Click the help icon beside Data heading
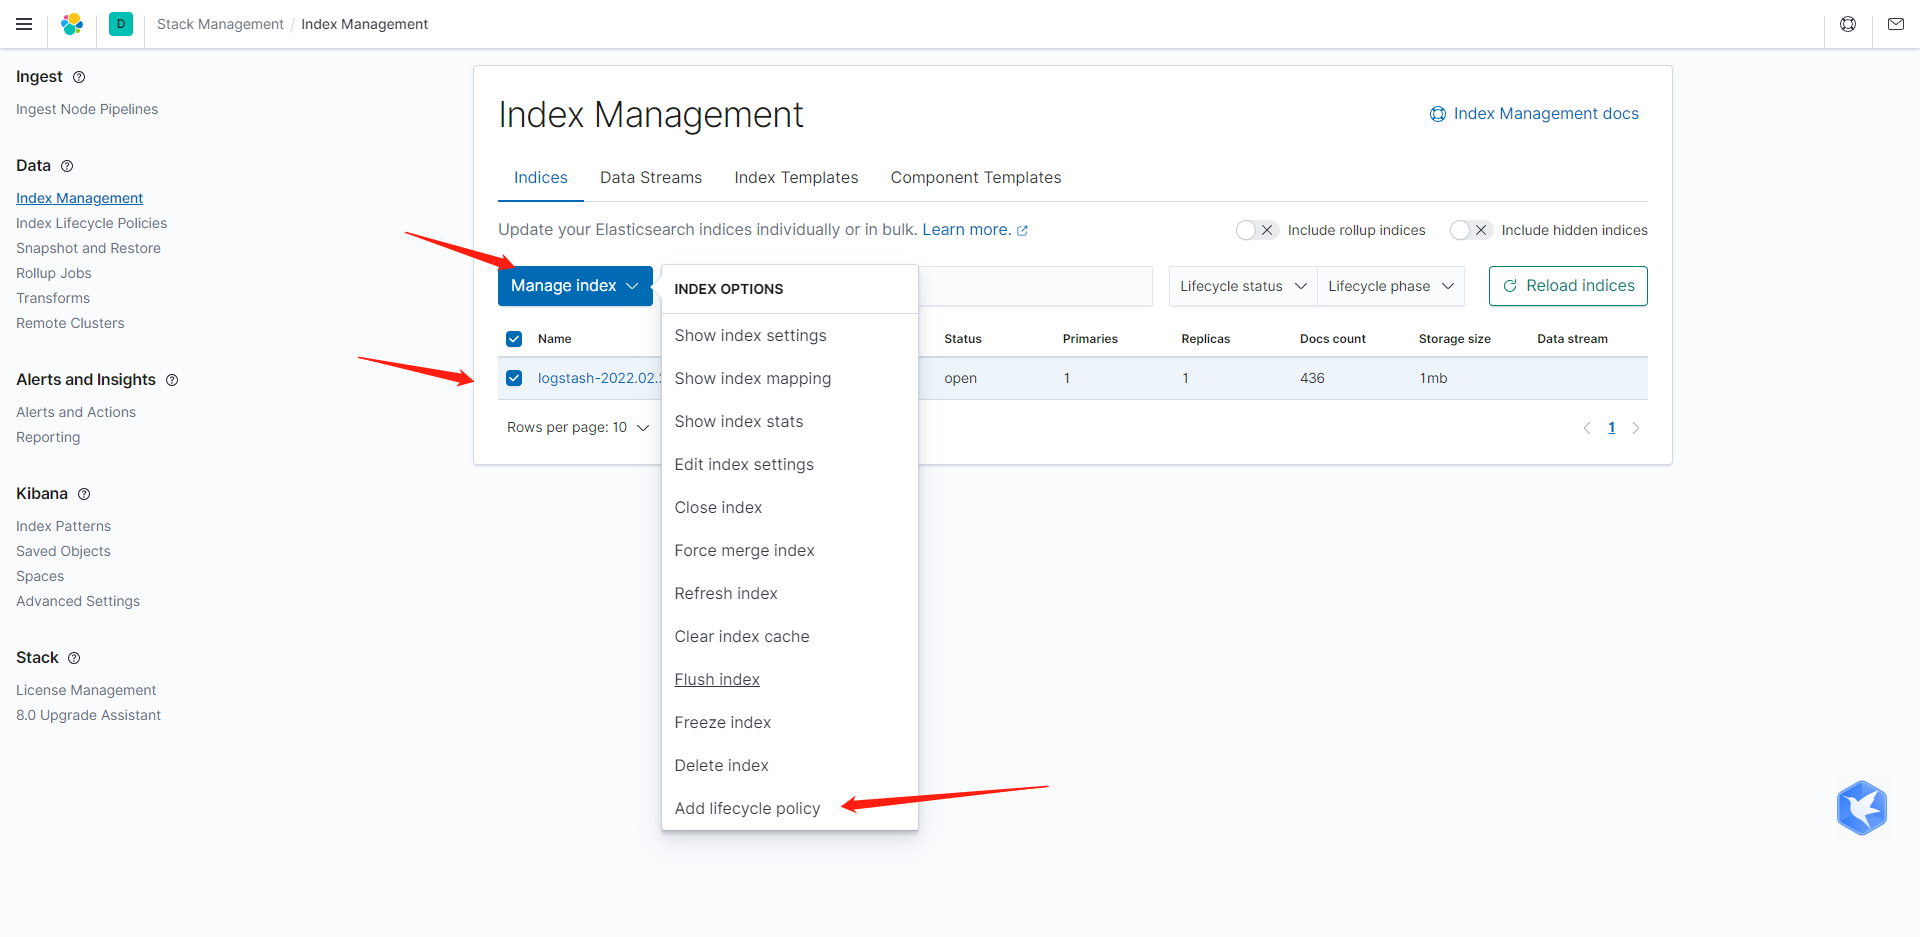Viewport: 1920px width, 937px height. coord(67,166)
